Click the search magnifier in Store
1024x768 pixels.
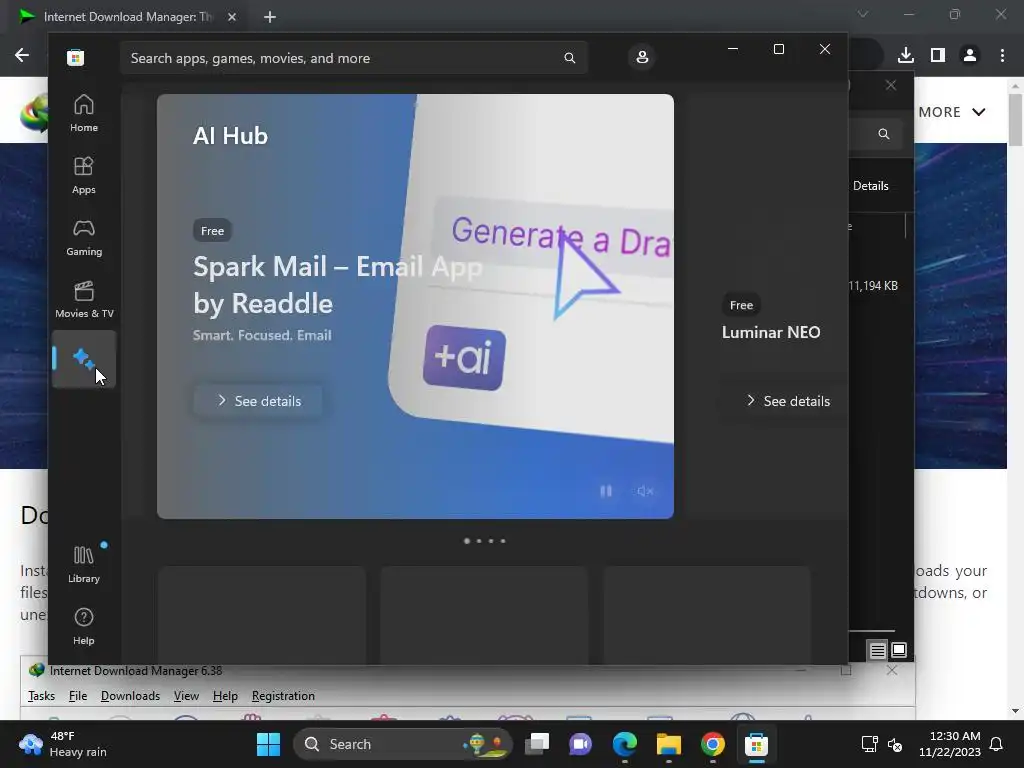(x=569, y=58)
